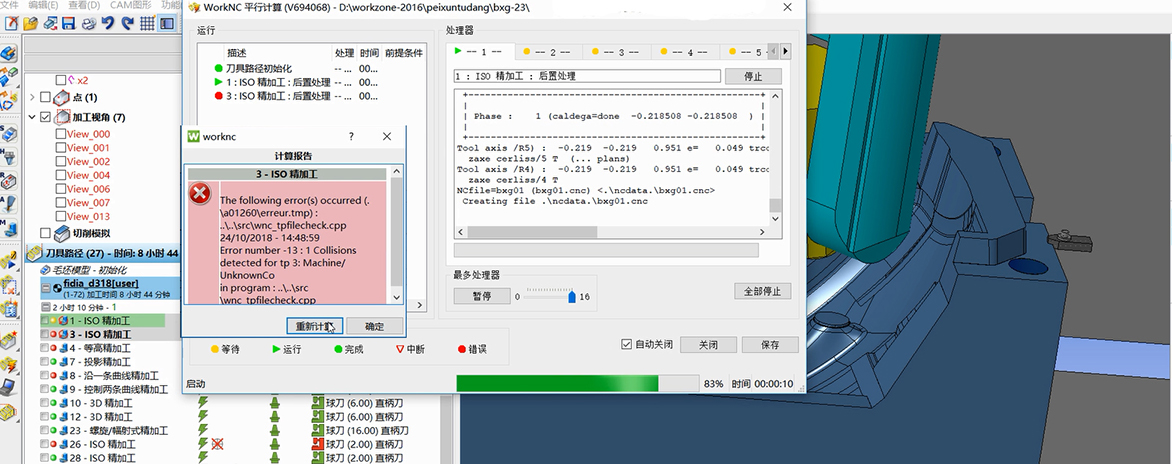Expand the 点 (1) tree node
The image size is (1172, 464).
coord(32,97)
